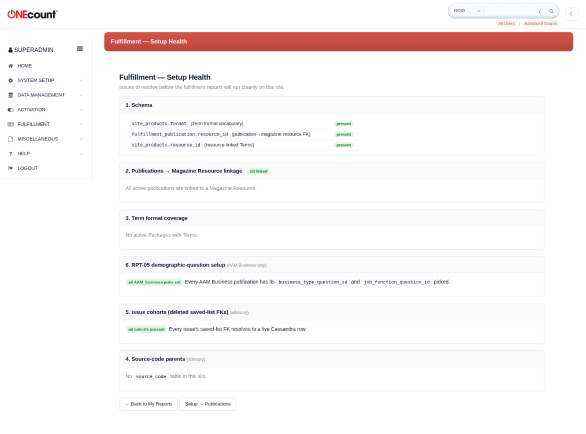Expand the Help chevron
This screenshot has width=586, height=434.
pyautogui.click(x=81, y=154)
